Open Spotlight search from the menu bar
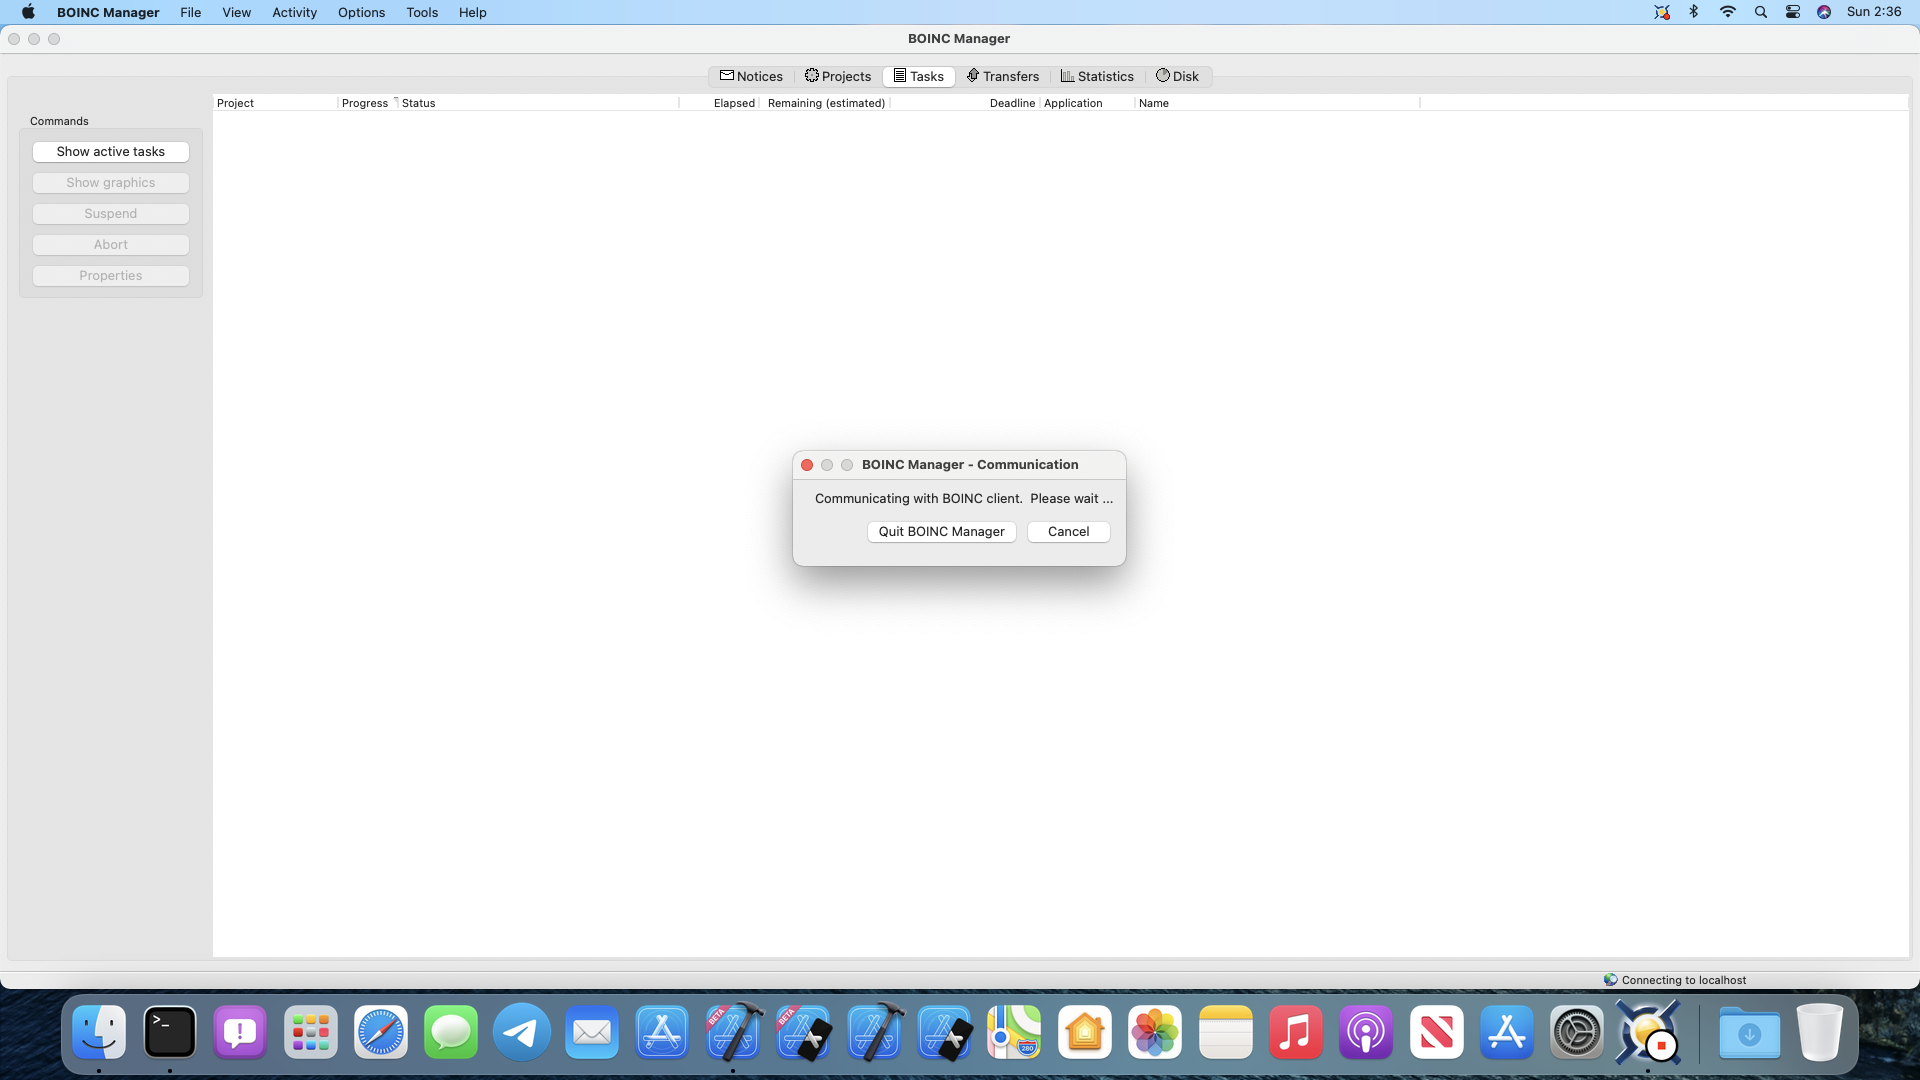Screen dimensions: 1920x1080 pos(1760,12)
